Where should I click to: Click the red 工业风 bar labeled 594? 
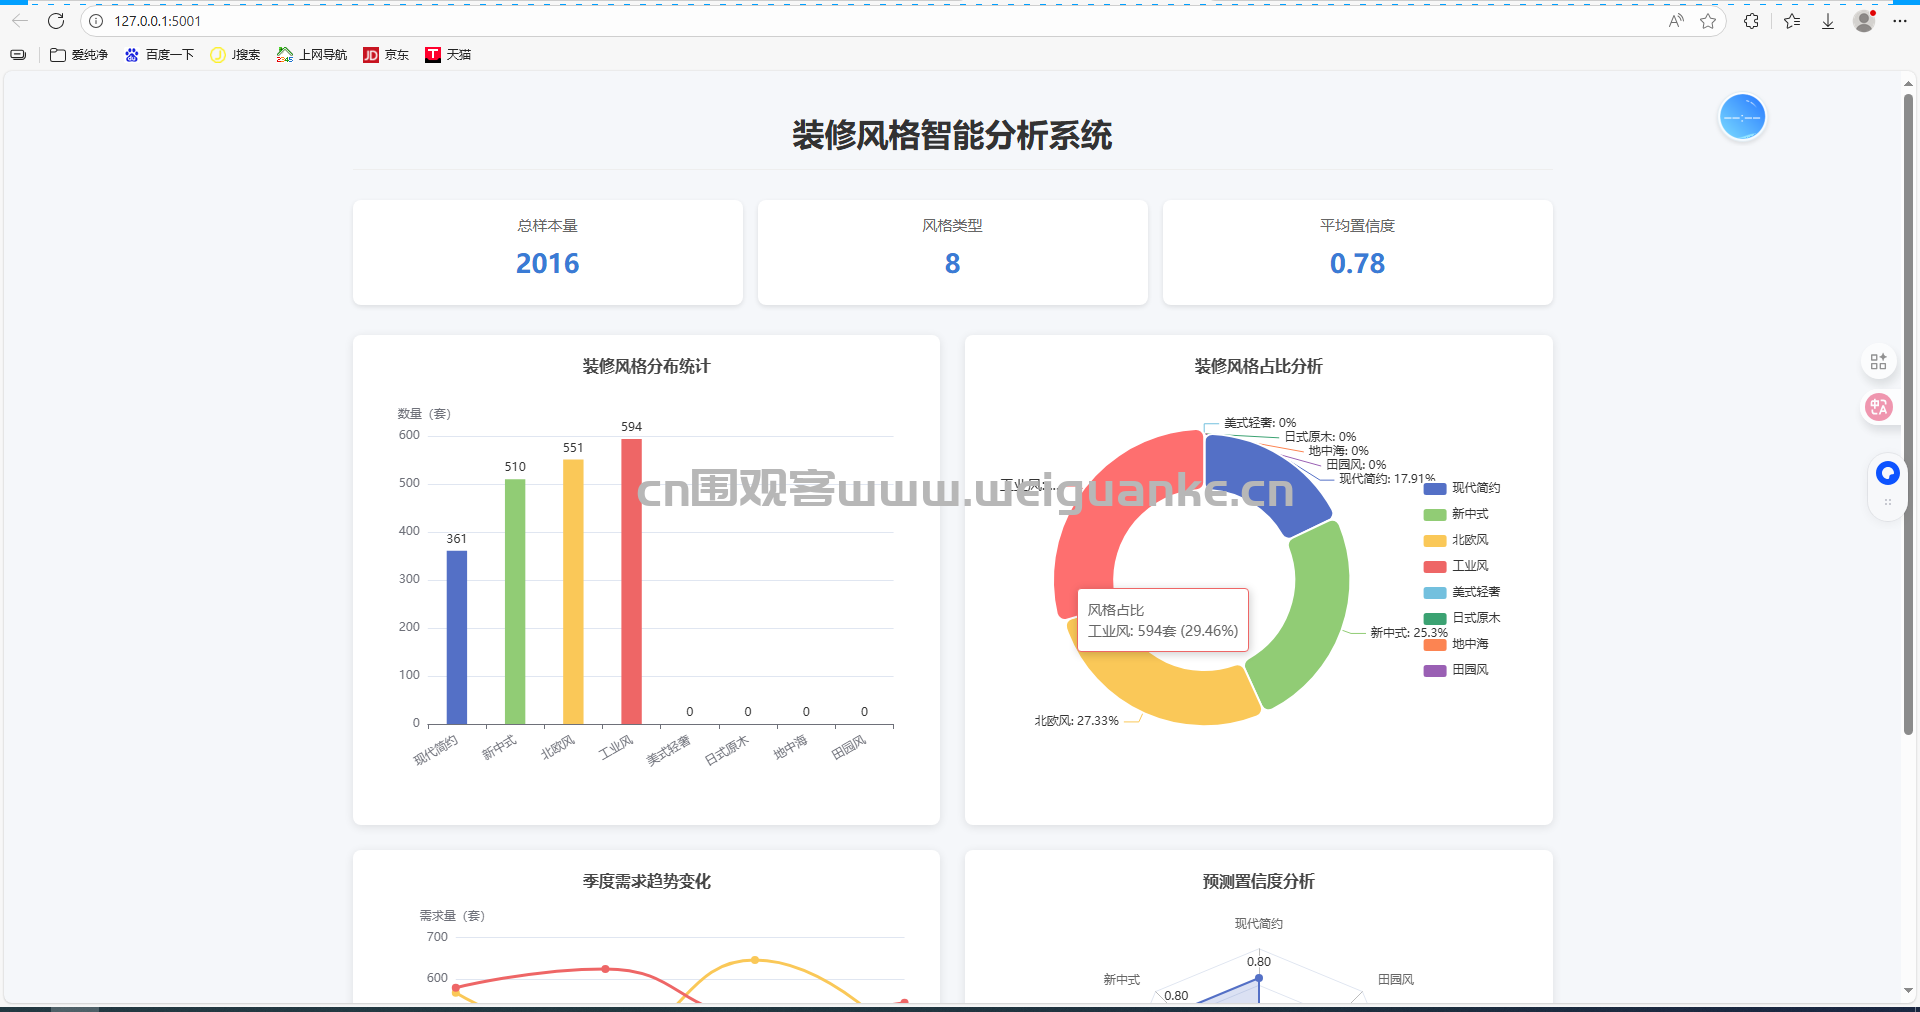[x=631, y=580]
